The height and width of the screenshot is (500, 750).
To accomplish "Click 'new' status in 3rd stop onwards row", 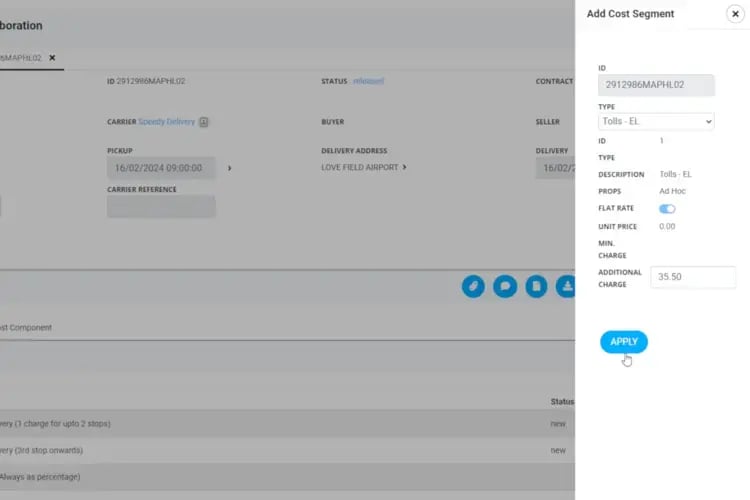I will point(558,451).
